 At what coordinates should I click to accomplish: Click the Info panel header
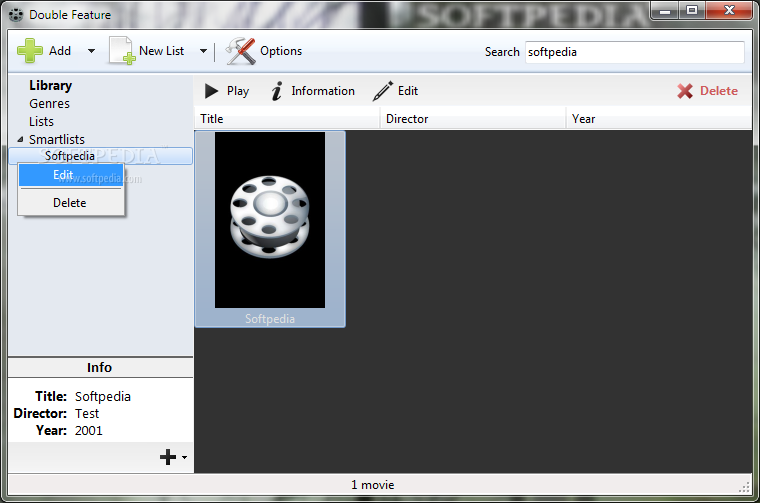click(100, 367)
